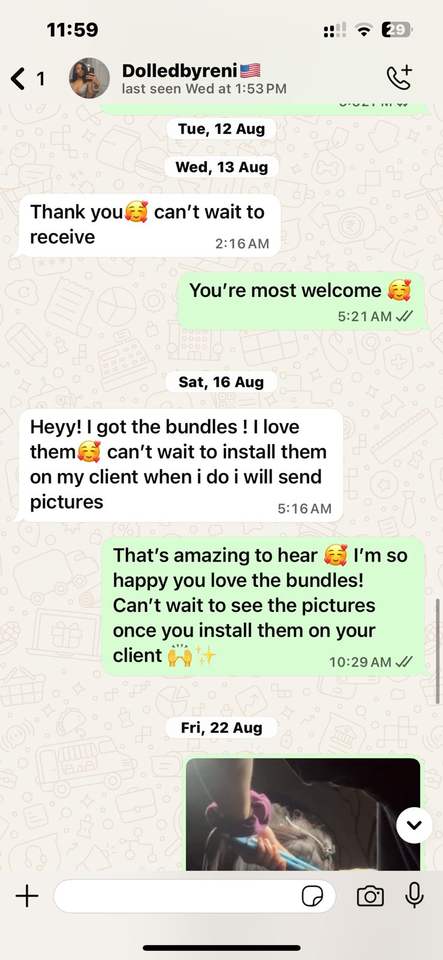The image size is (443, 960).
Task: Tap the Sat, 16 Aug date label
Action: pos(221,382)
